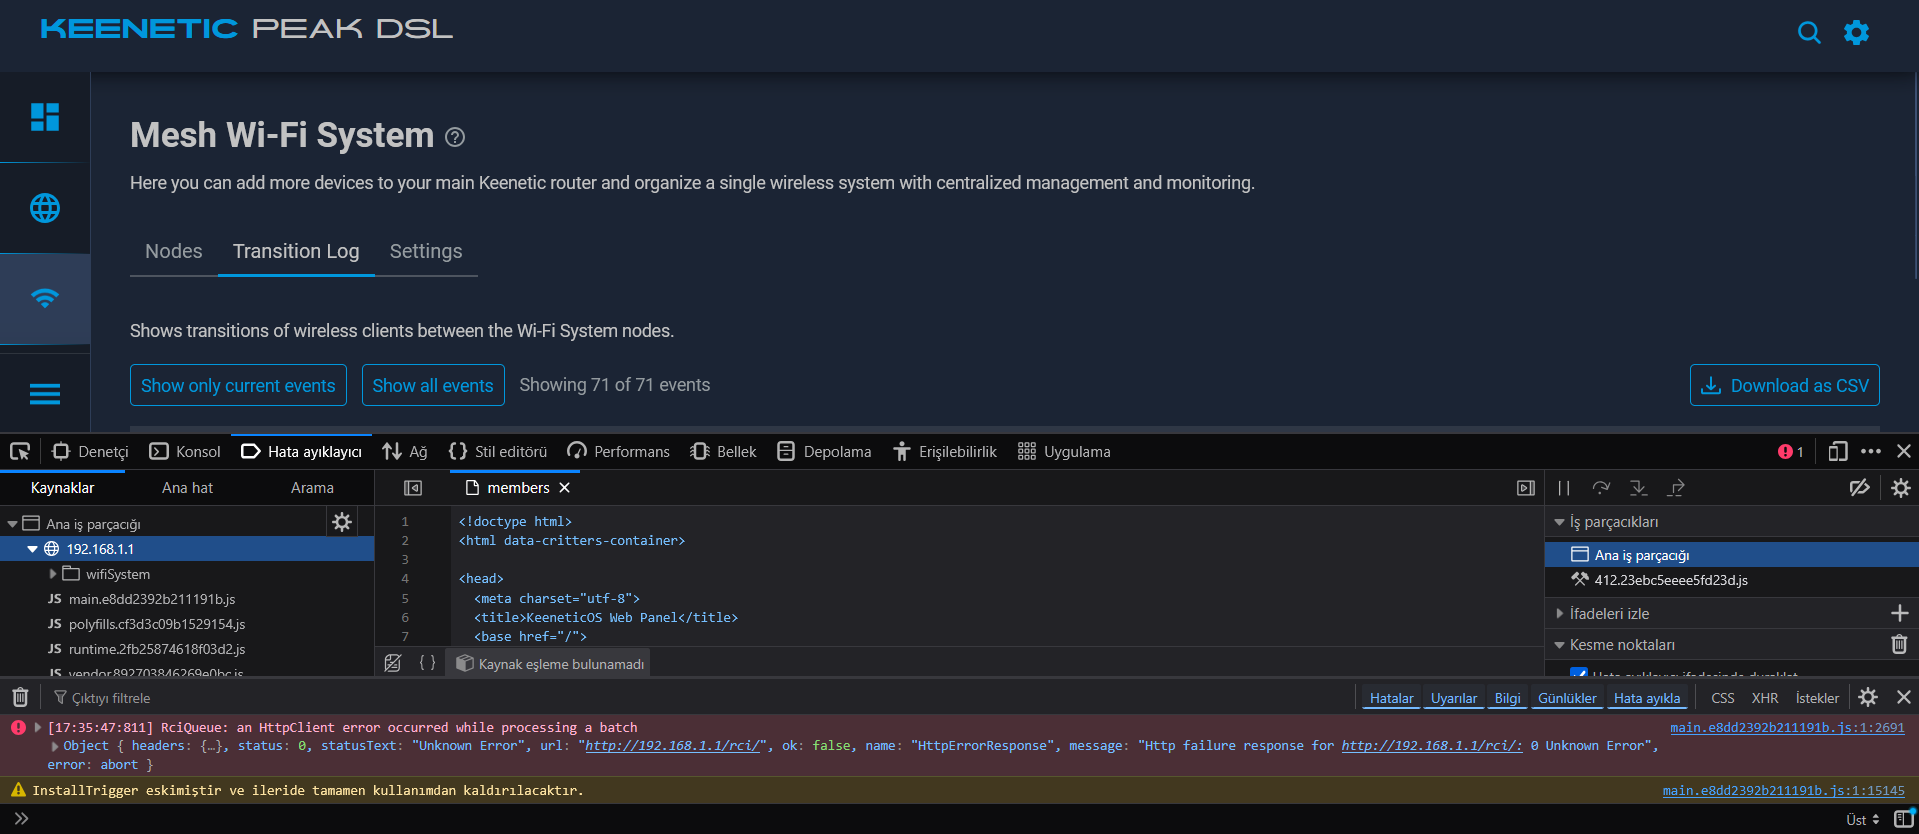Screen dimensions: 1919x834
Task: Open debugger settings gear icon
Action: [1900, 488]
